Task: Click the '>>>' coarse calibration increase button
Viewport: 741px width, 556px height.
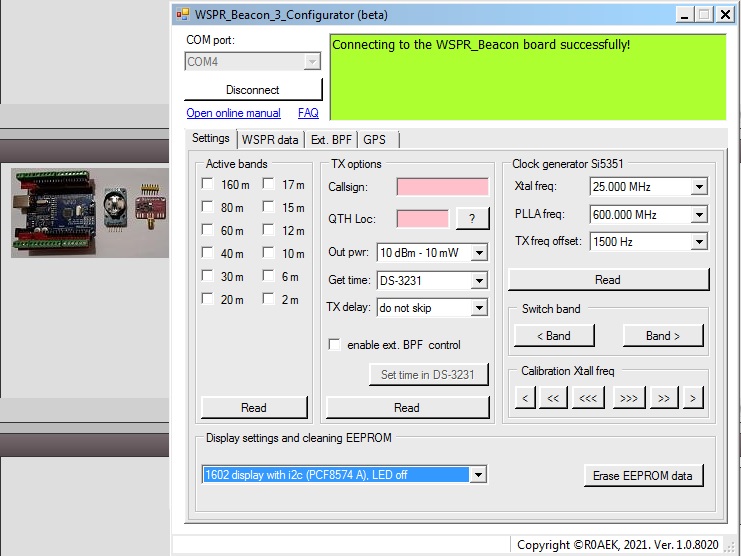Action: pyautogui.click(x=627, y=399)
